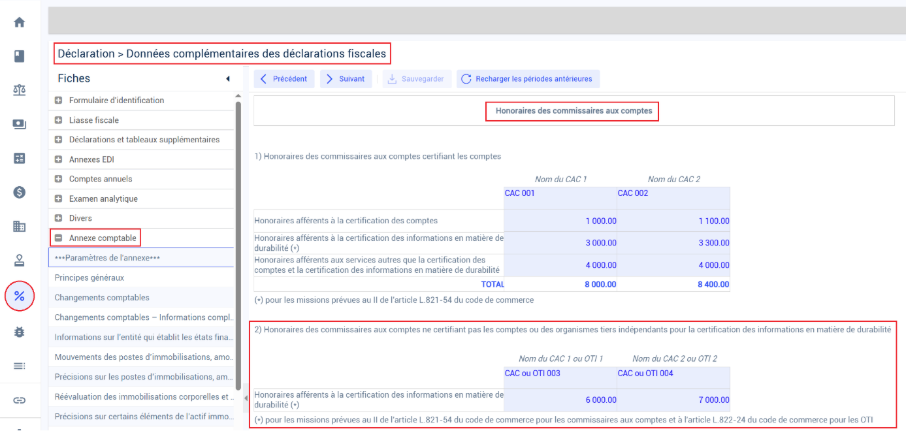Go to the Suivant page

[346, 79]
